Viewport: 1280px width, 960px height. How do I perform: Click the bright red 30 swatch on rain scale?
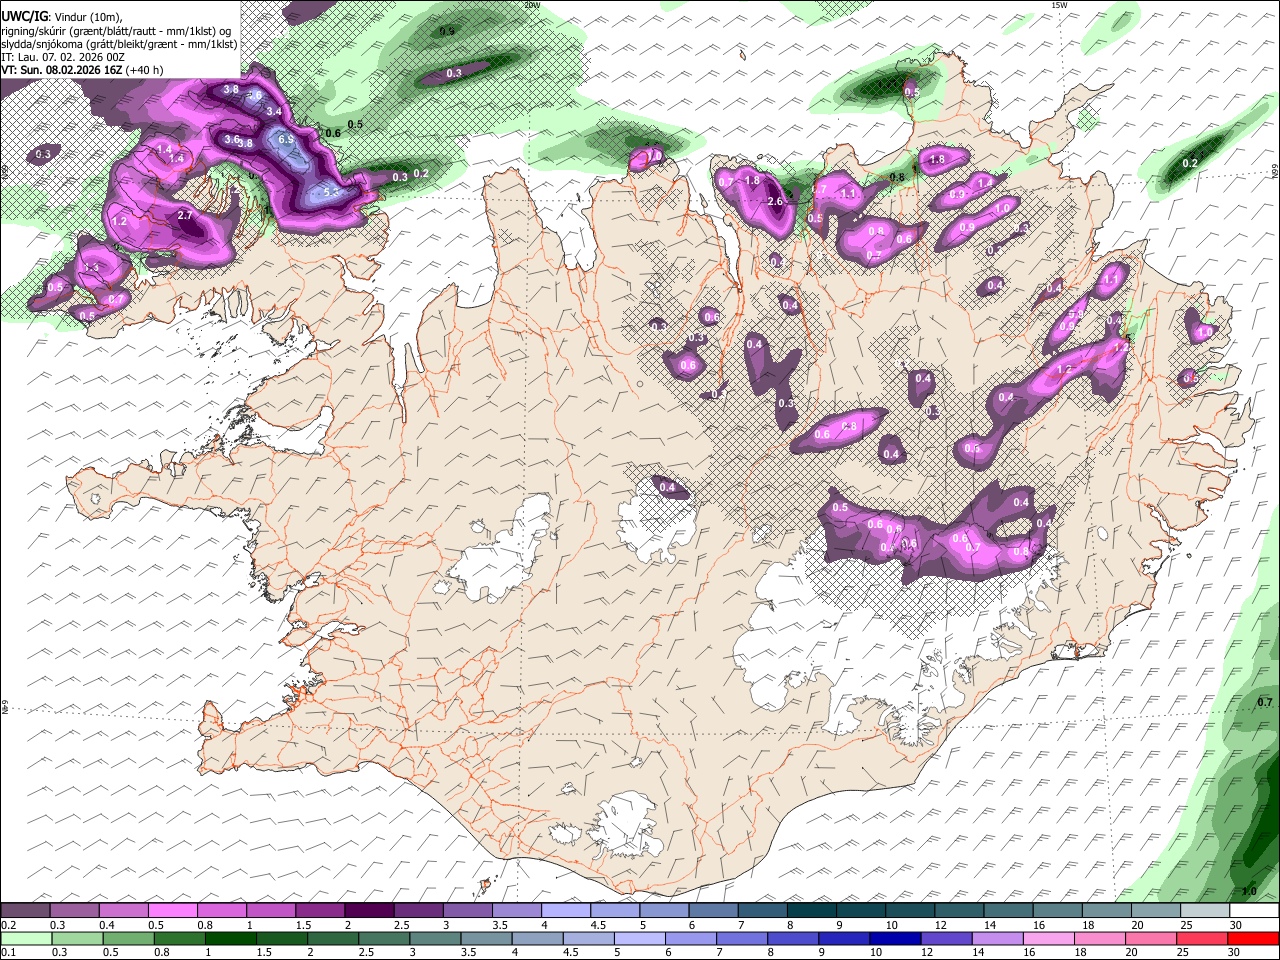point(1253,938)
